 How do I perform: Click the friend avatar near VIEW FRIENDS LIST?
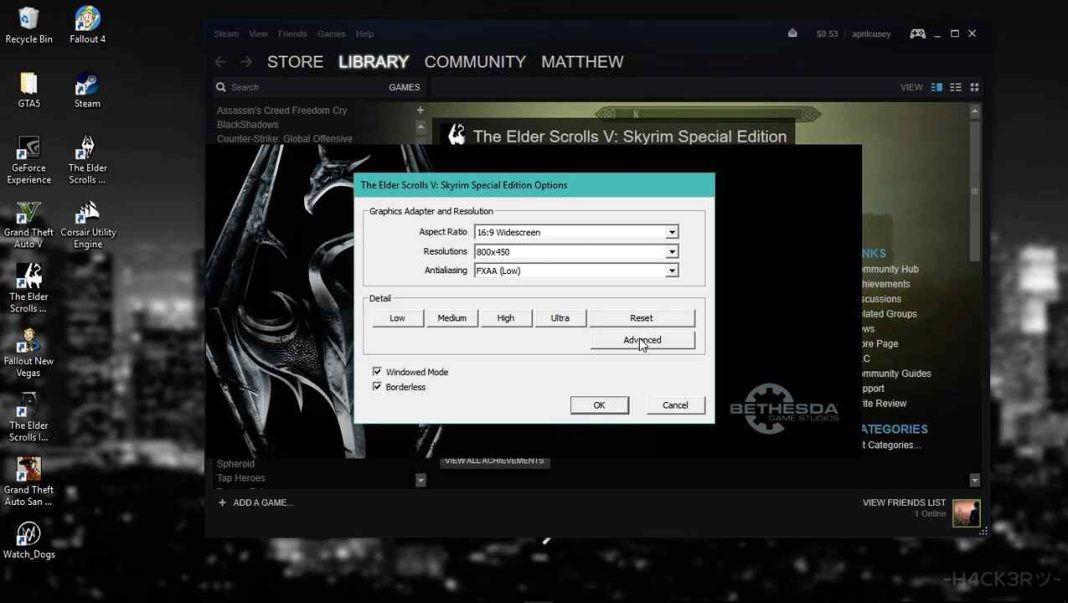(966, 512)
